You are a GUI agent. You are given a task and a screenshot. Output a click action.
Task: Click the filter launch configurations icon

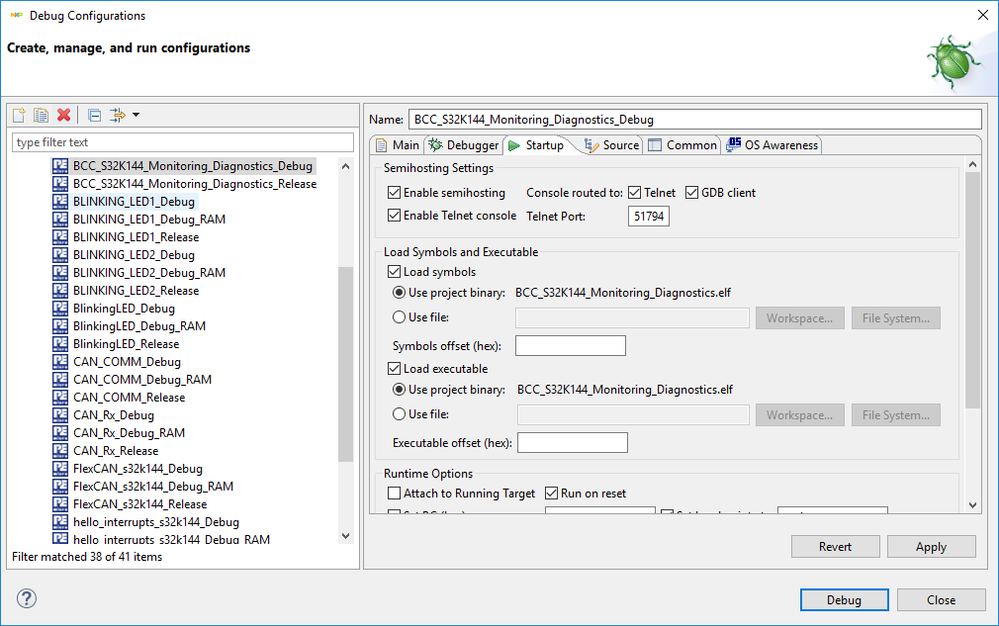[116, 115]
